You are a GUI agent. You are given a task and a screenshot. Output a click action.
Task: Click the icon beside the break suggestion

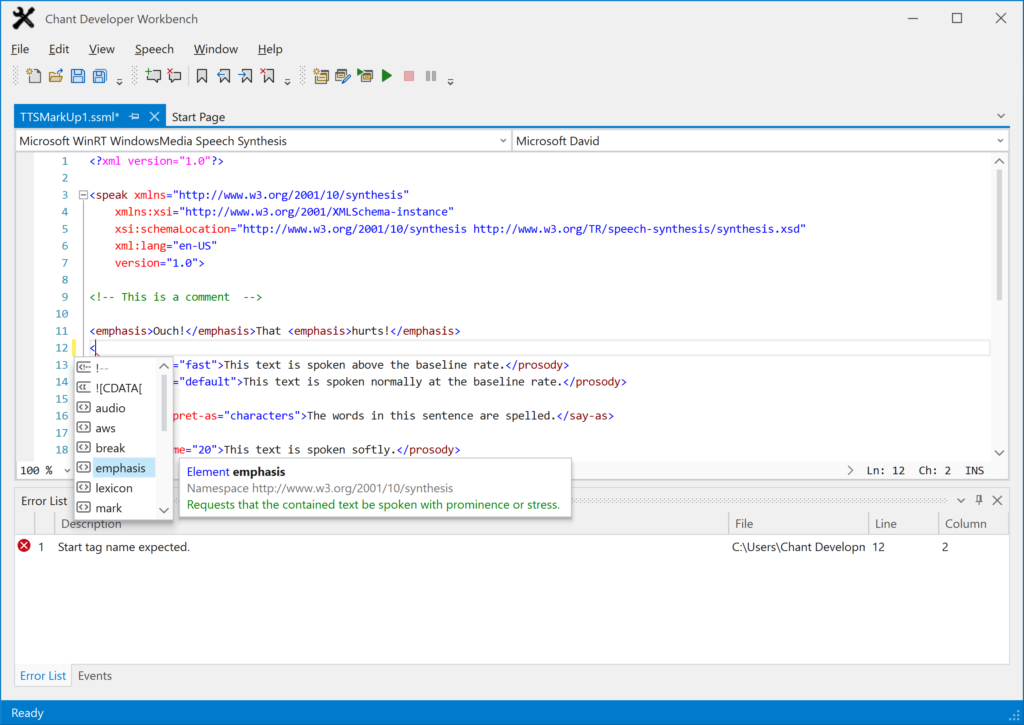coord(84,447)
